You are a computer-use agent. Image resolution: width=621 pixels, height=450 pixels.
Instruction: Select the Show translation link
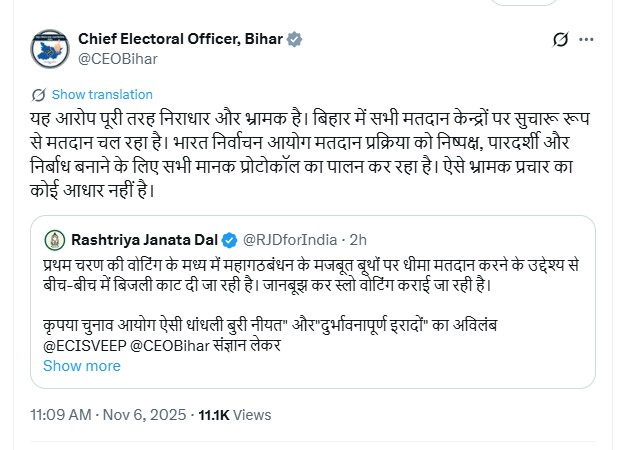[x=102, y=95]
